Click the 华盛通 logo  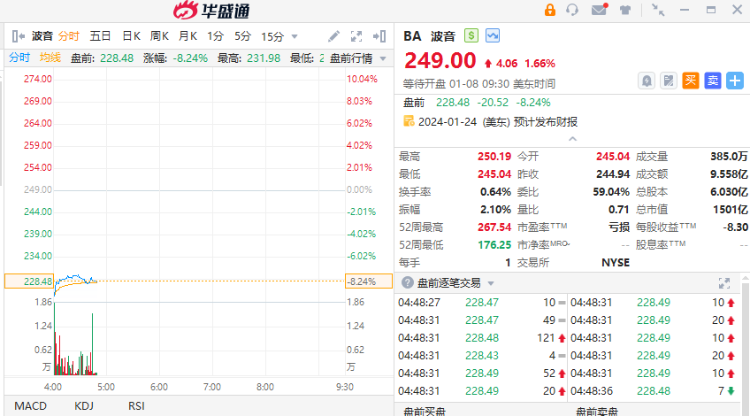211,10
